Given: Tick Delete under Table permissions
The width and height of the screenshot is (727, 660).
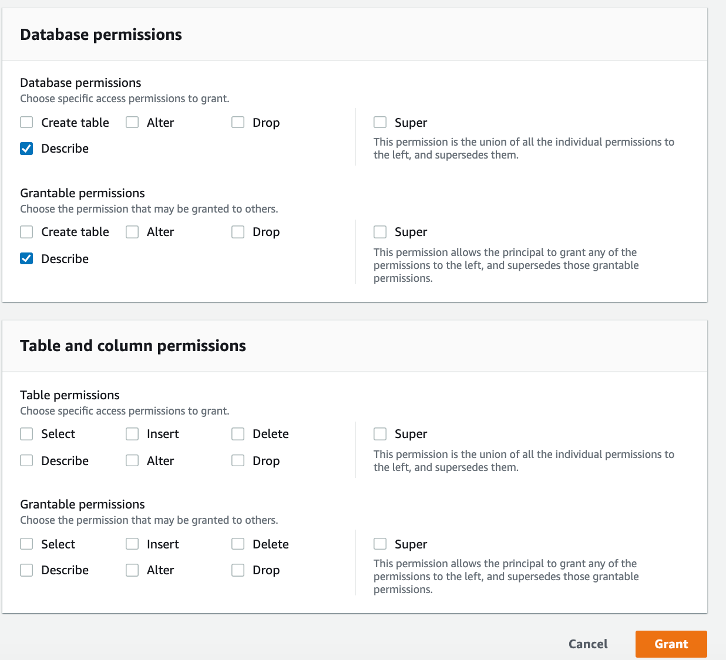Looking at the screenshot, I should pyautogui.click(x=238, y=434).
